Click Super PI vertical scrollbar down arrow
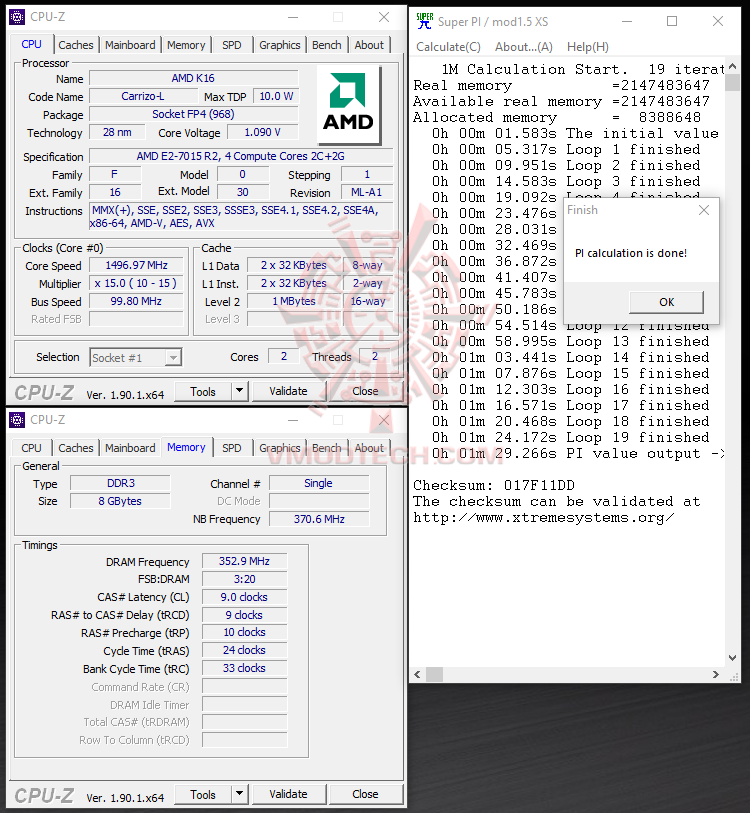Viewport: 750px width, 813px height. point(732,657)
